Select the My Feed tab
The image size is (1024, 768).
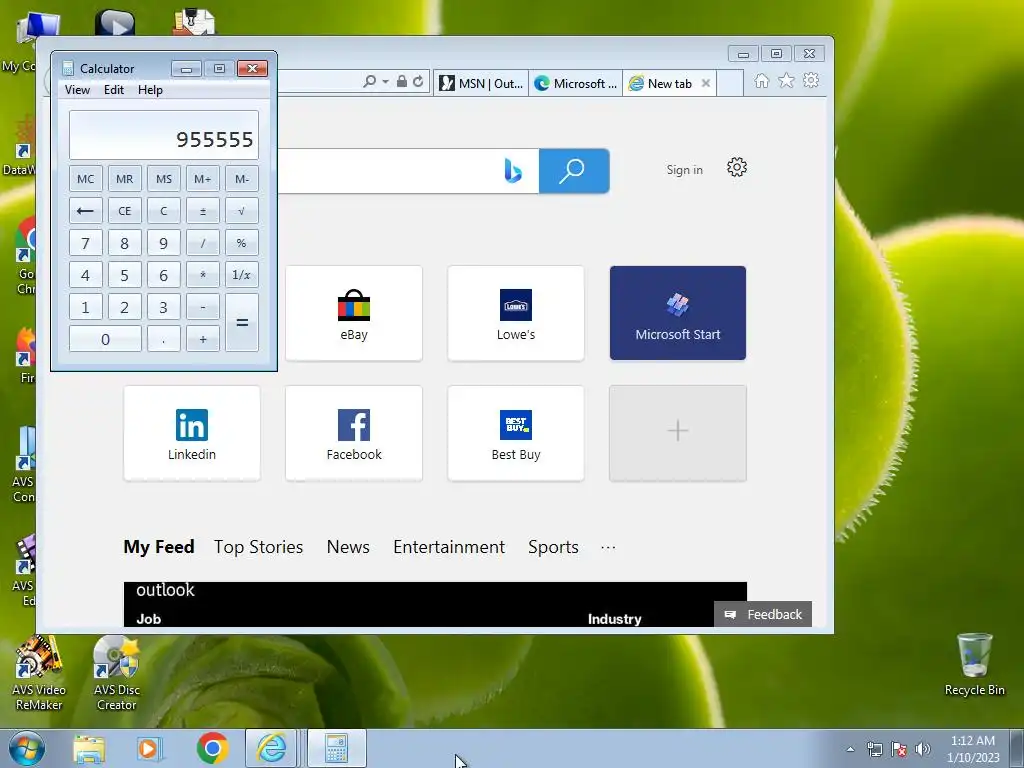[159, 547]
